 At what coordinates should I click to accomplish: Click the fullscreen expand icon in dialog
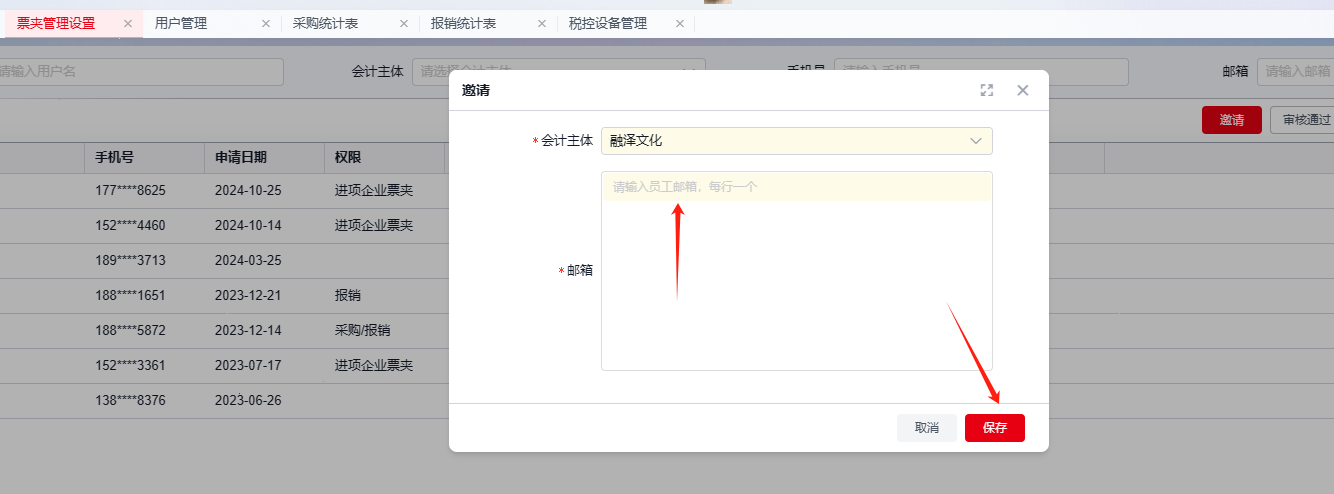point(987,90)
